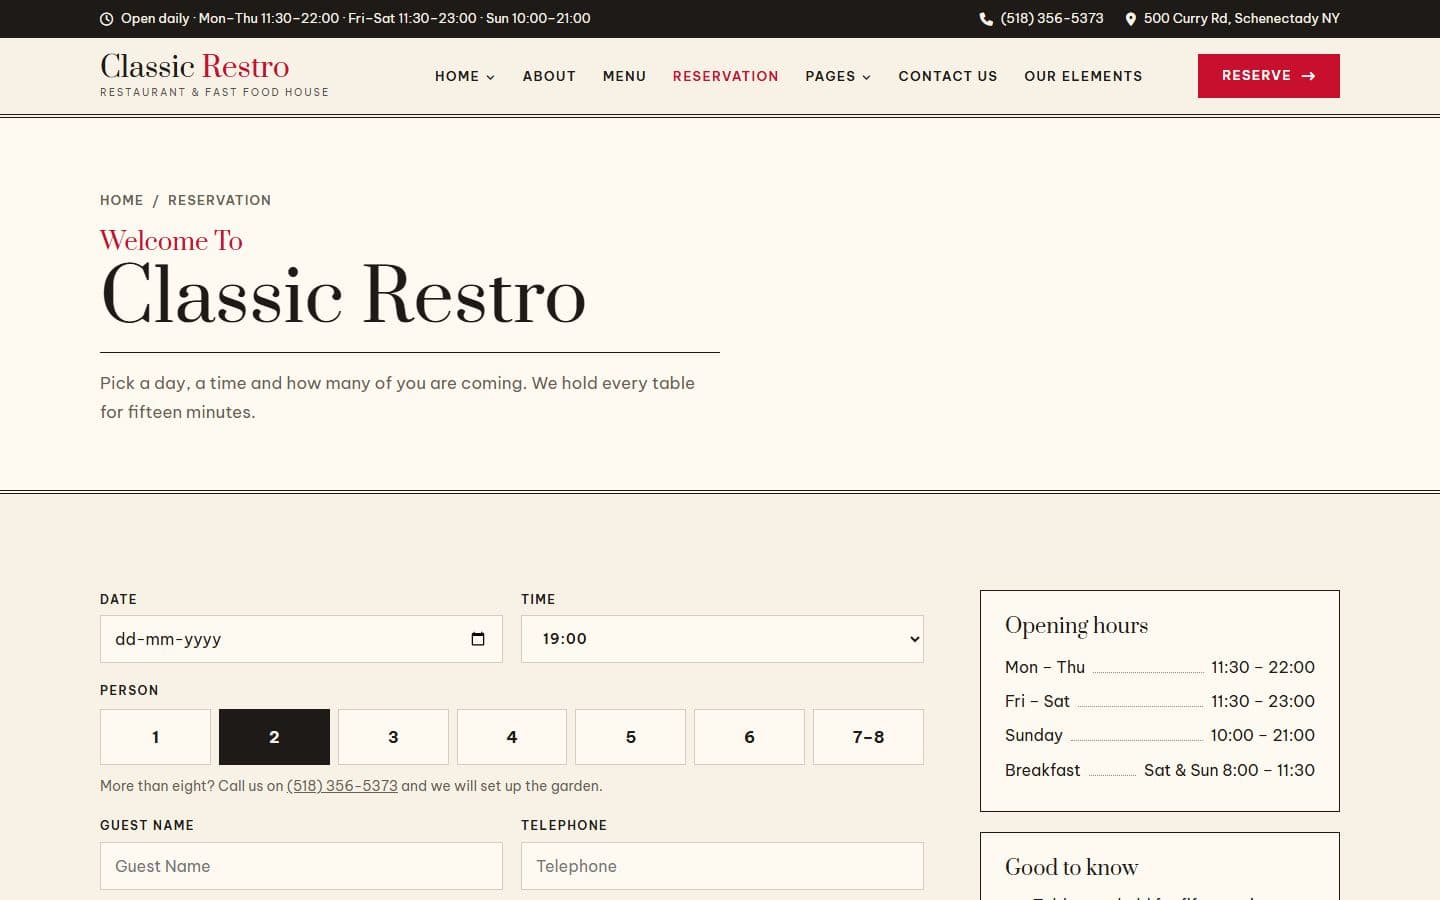Click the top bar phone number

click(x=1052, y=19)
